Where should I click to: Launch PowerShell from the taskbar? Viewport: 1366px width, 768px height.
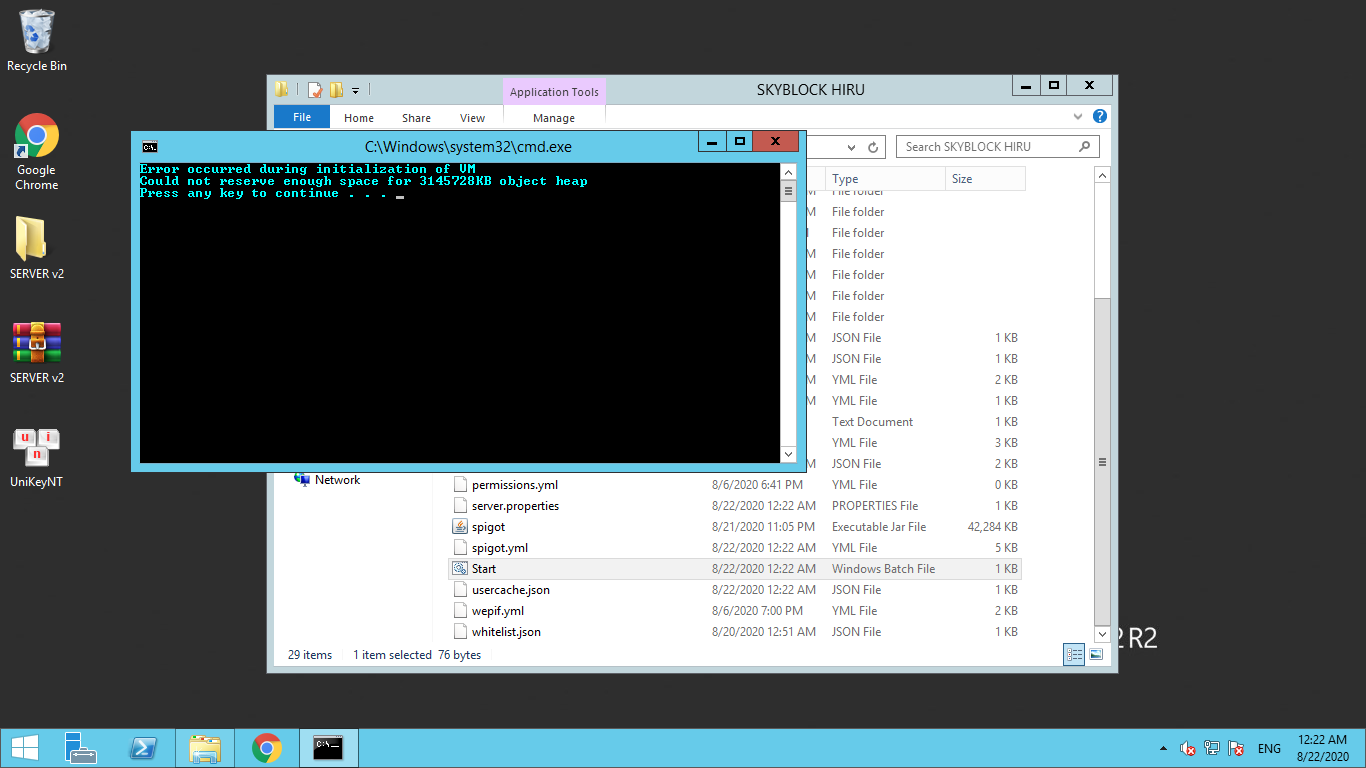coord(143,748)
